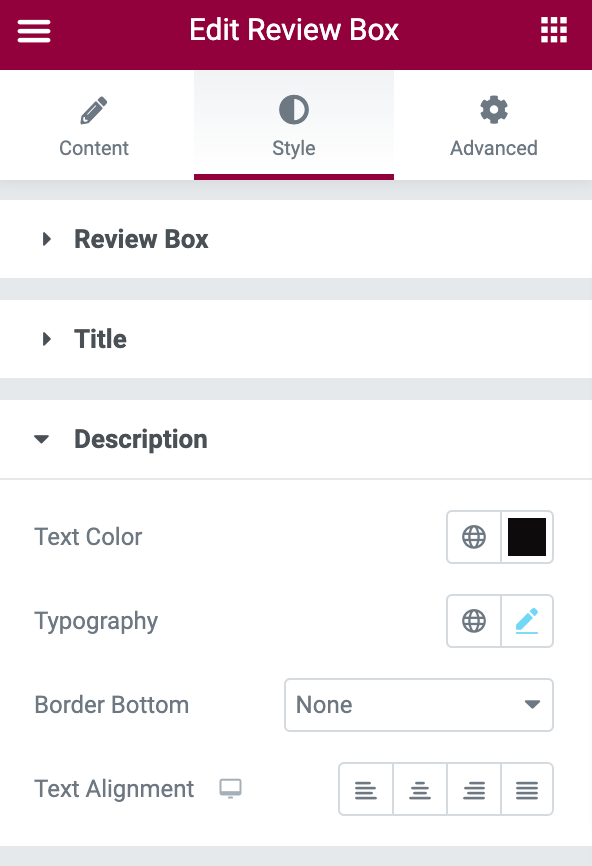Open the Border Bottom dropdown
Viewport: 592px width, 866px height.
click(419, 705)
